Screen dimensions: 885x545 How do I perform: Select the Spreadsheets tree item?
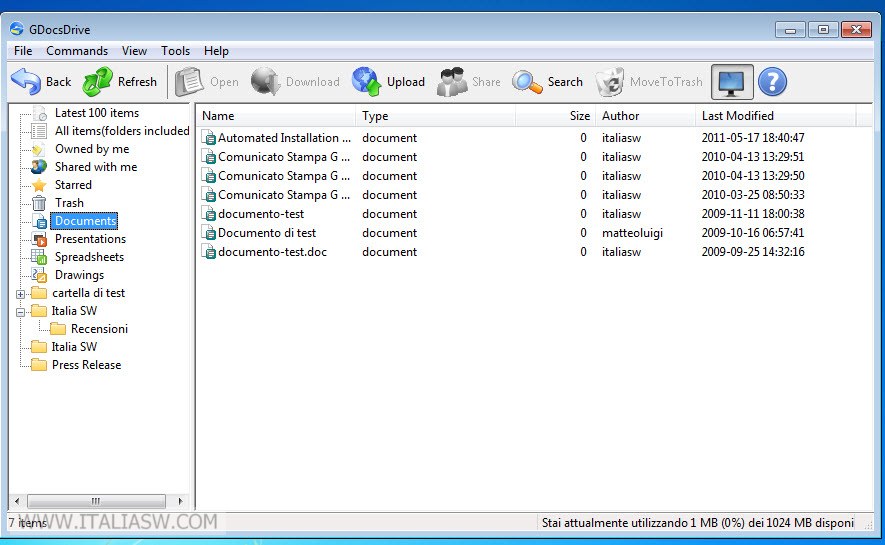point(89,257)
